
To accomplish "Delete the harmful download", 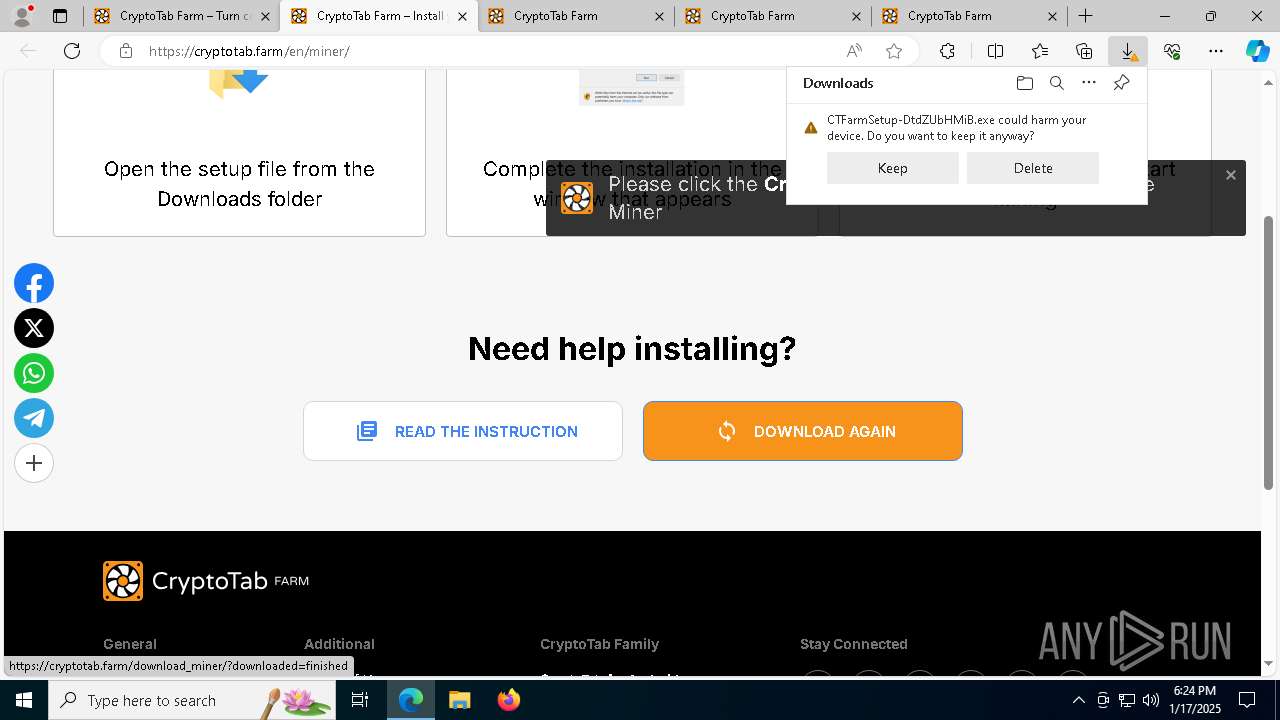I will coord(1033,168).
